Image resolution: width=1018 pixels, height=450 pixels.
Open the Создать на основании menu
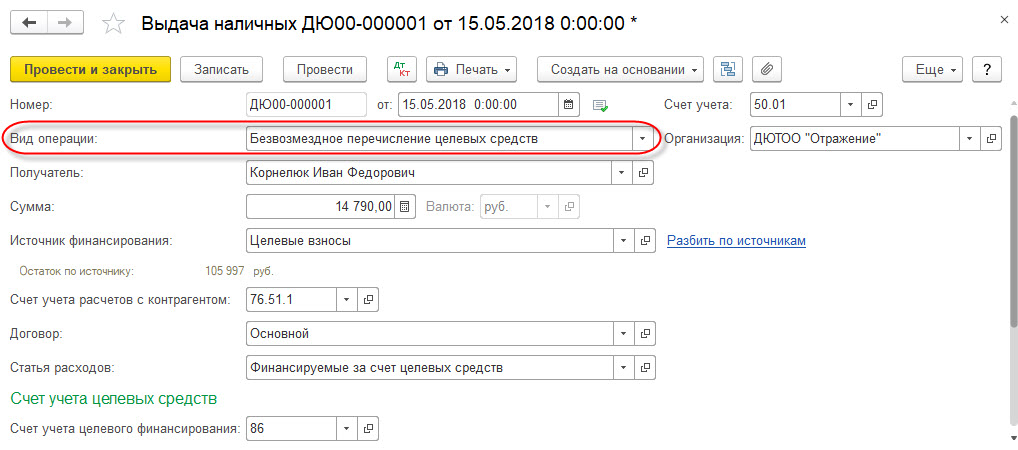point(620,69)
